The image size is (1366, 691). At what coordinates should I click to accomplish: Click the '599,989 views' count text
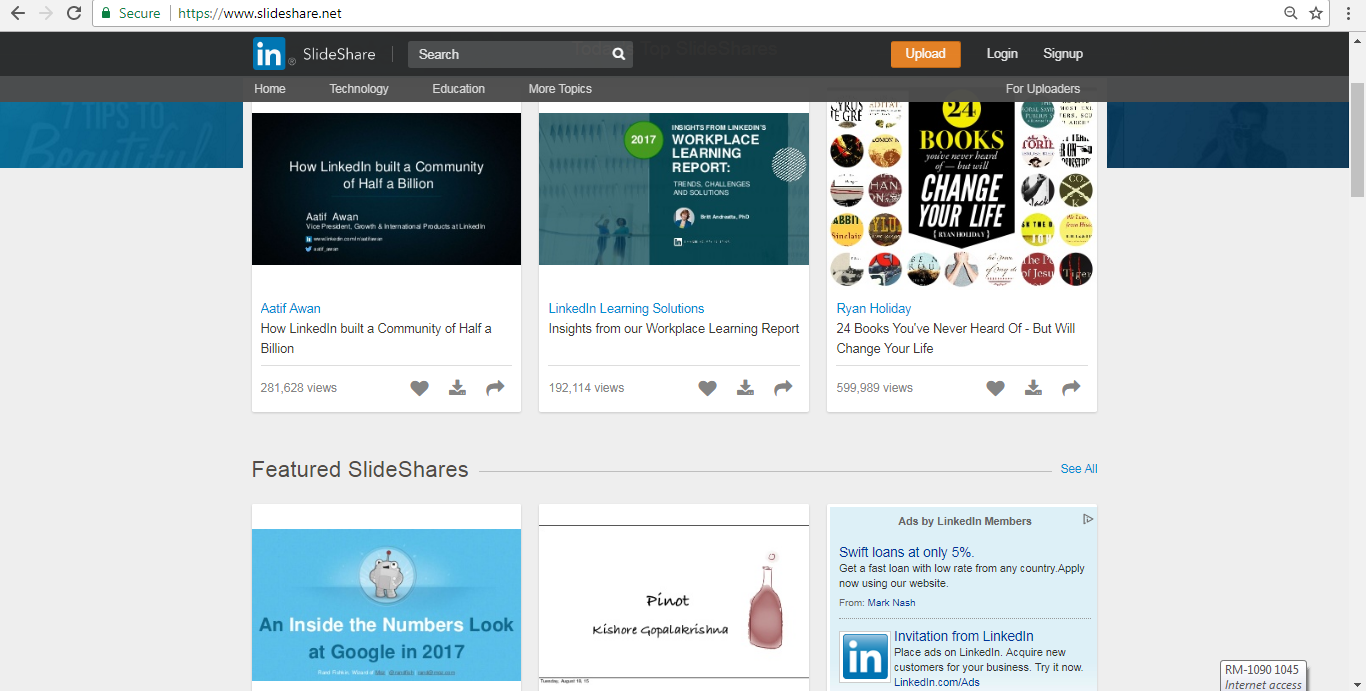point(875,388)
